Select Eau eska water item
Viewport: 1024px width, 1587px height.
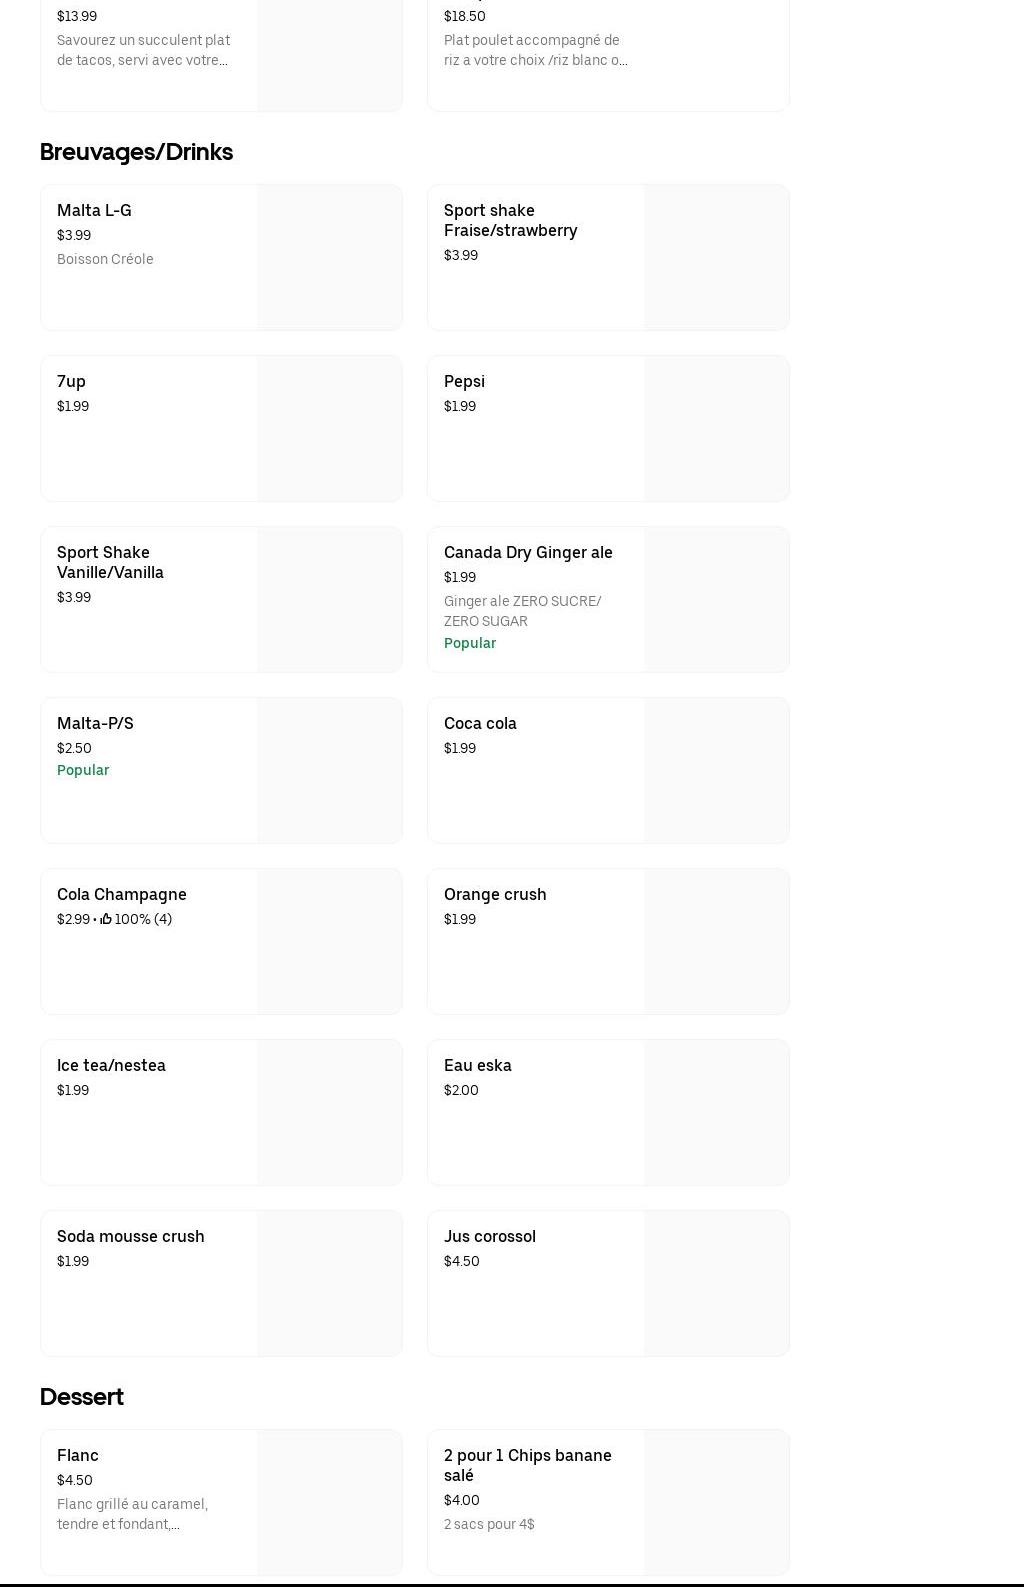click(477, 1066)
